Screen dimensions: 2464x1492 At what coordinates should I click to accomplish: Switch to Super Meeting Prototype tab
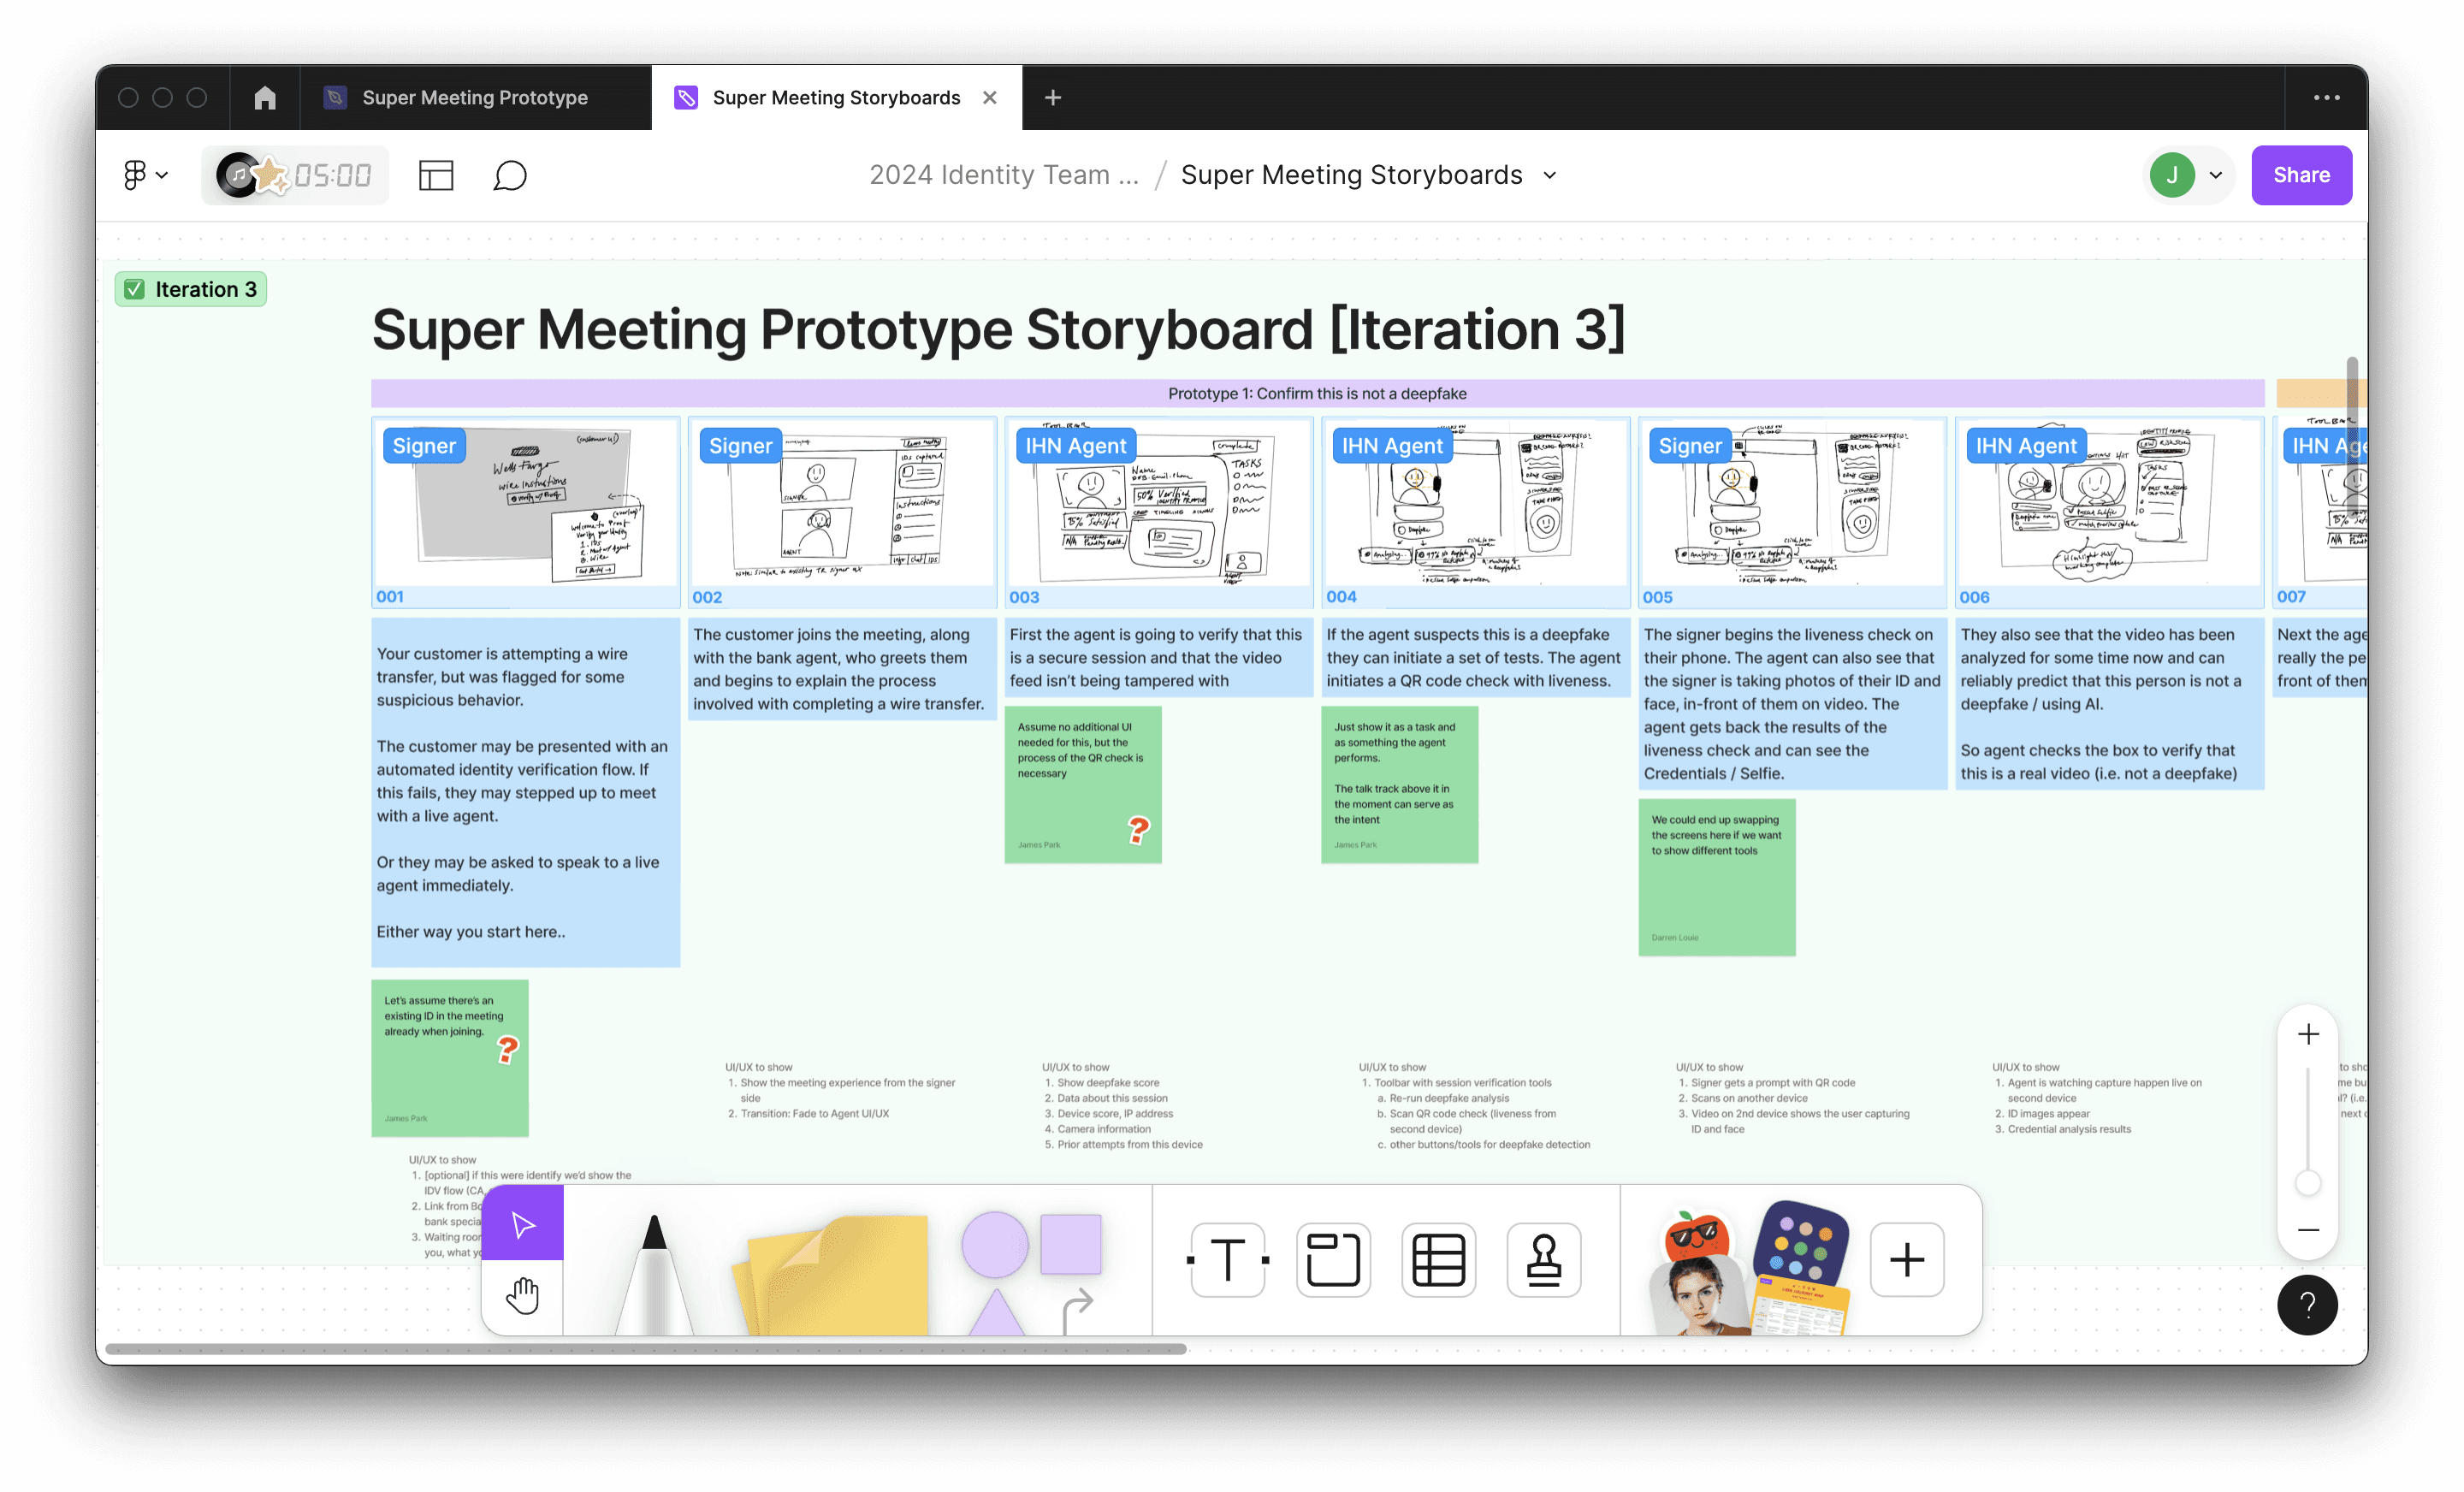coord(474,97)
